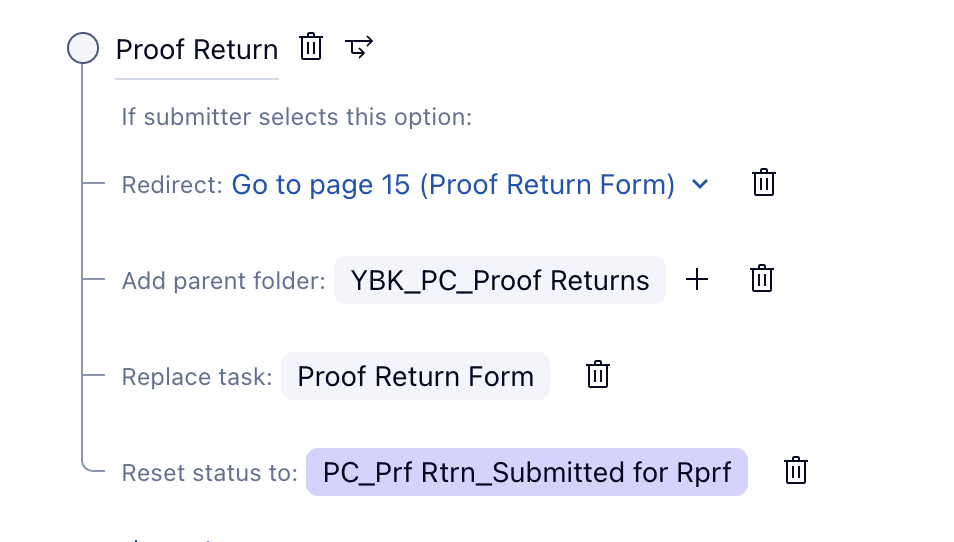Click the Add parent folder: label
Screen dimensions: 954x542
pyautogui.click(x=223, y=282)
